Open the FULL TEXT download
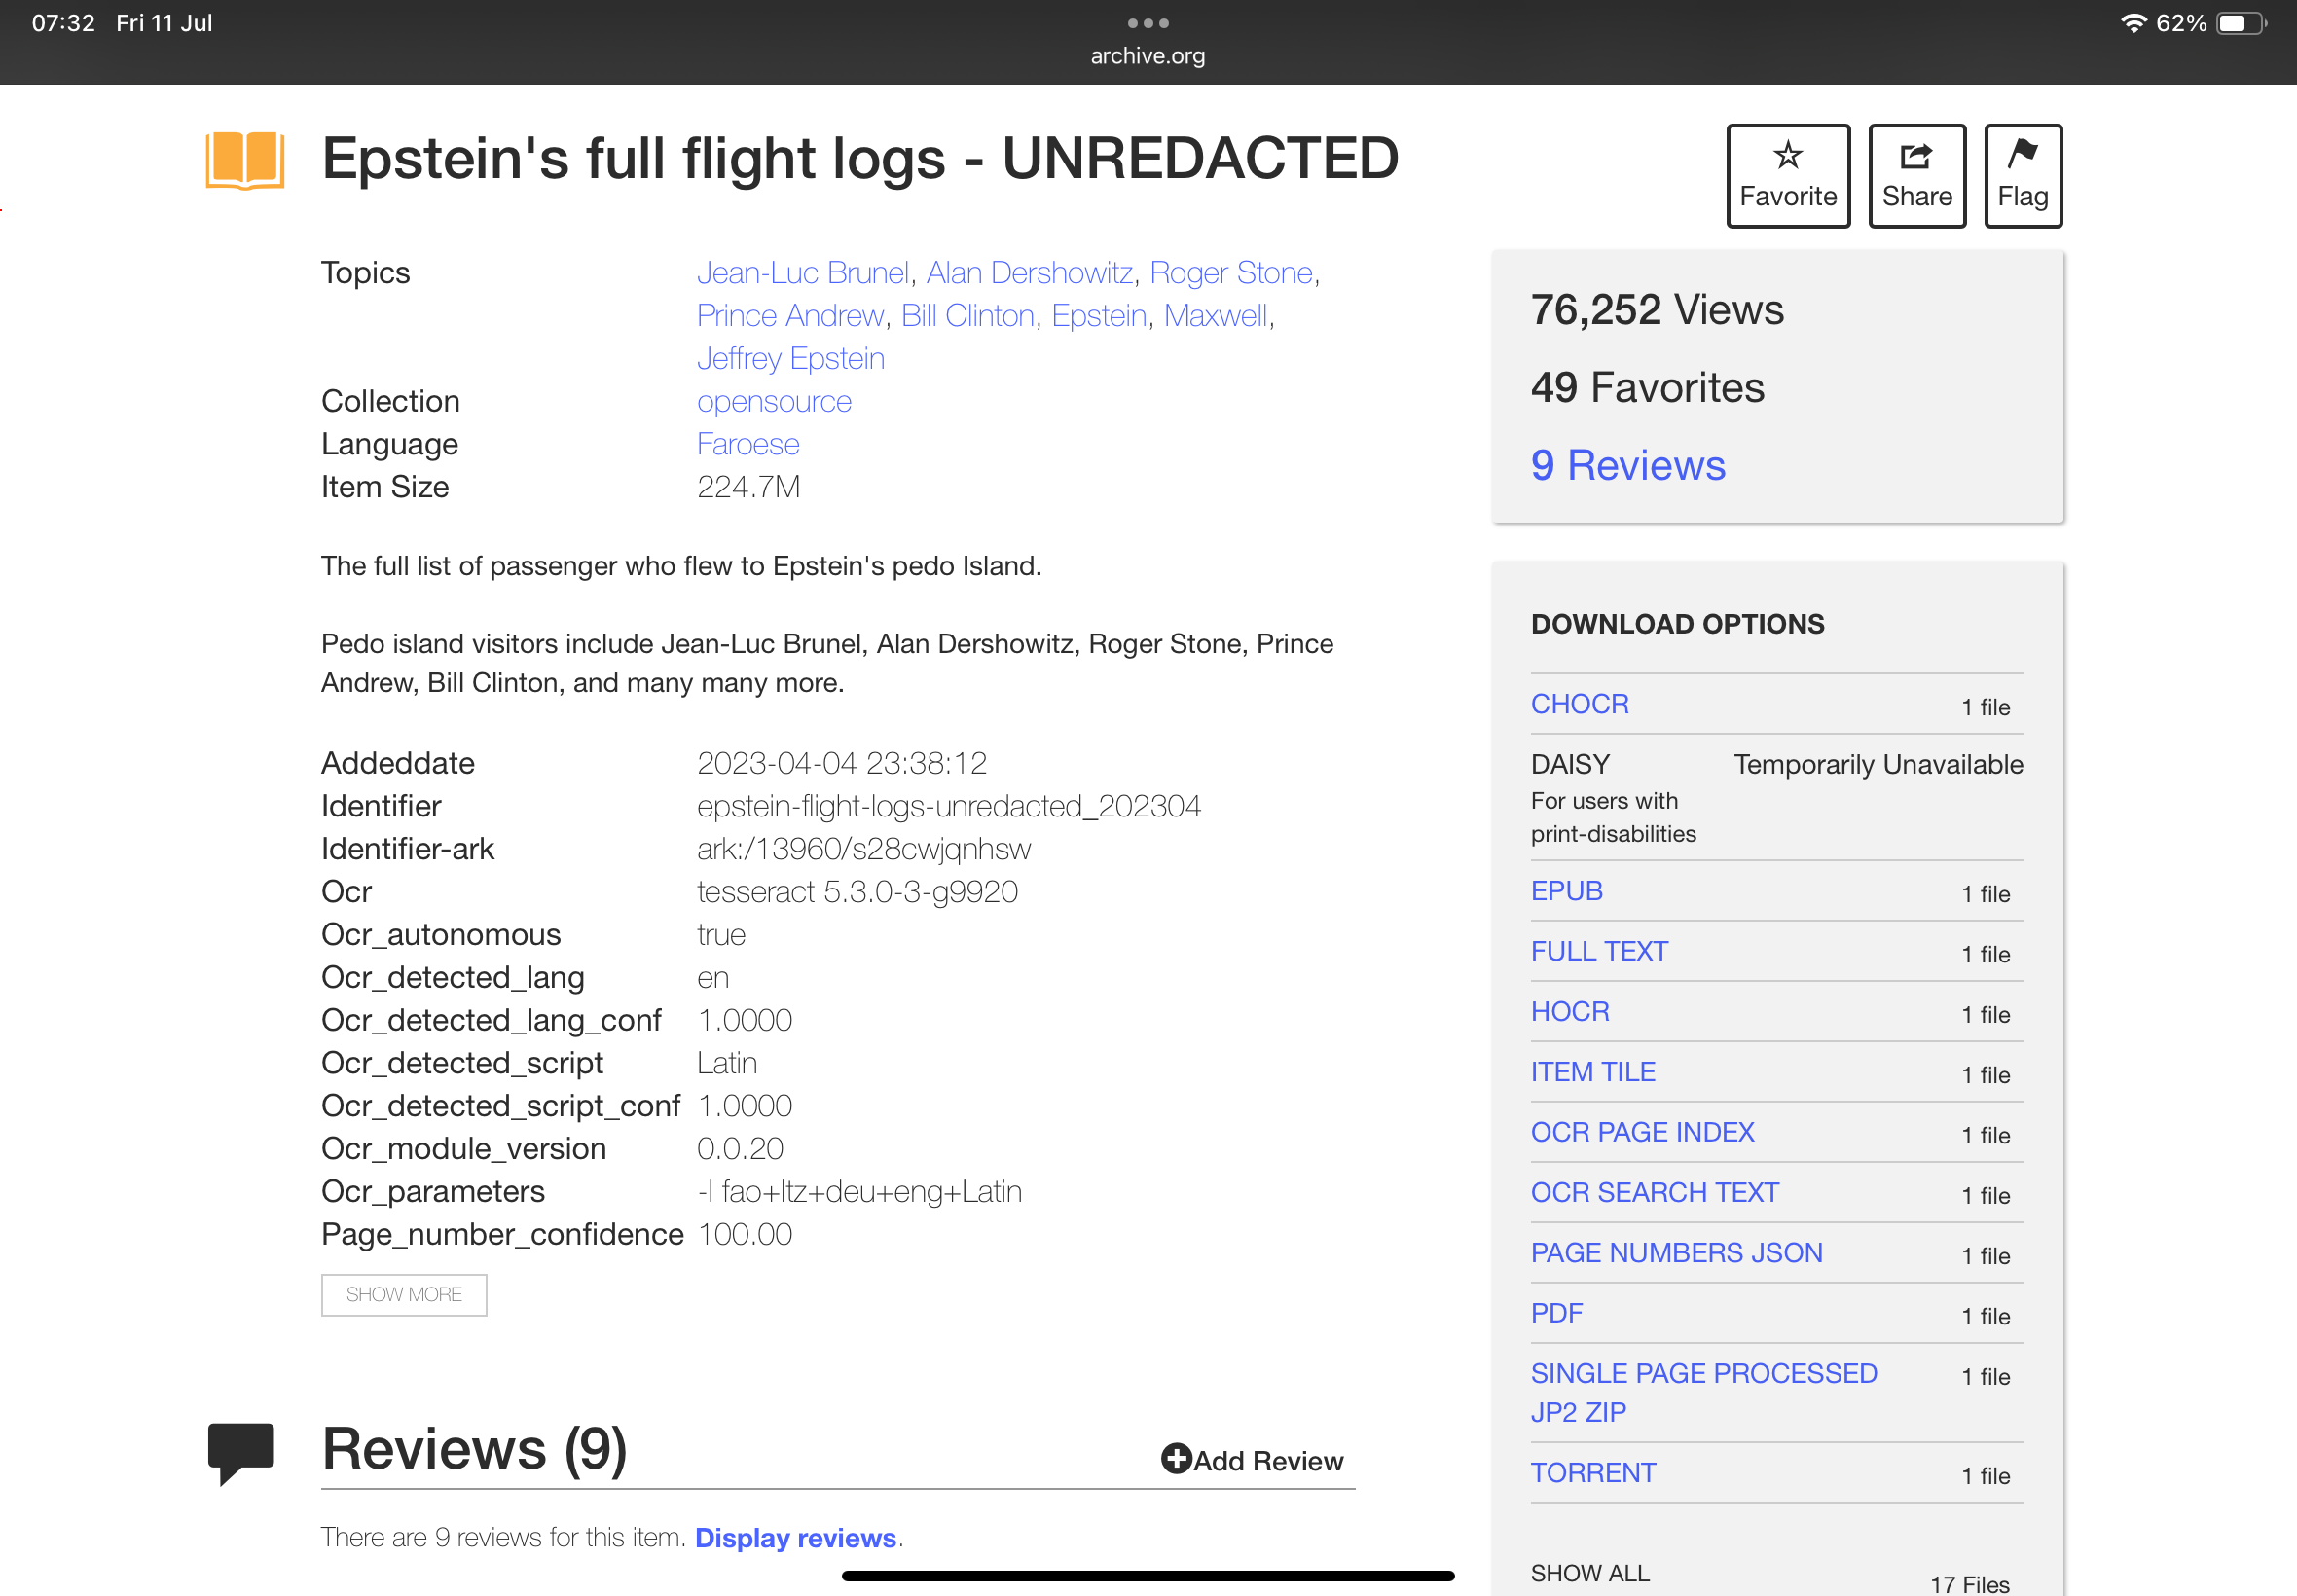This screenshot has height=1596, width=2297. tap(1599, 951)
